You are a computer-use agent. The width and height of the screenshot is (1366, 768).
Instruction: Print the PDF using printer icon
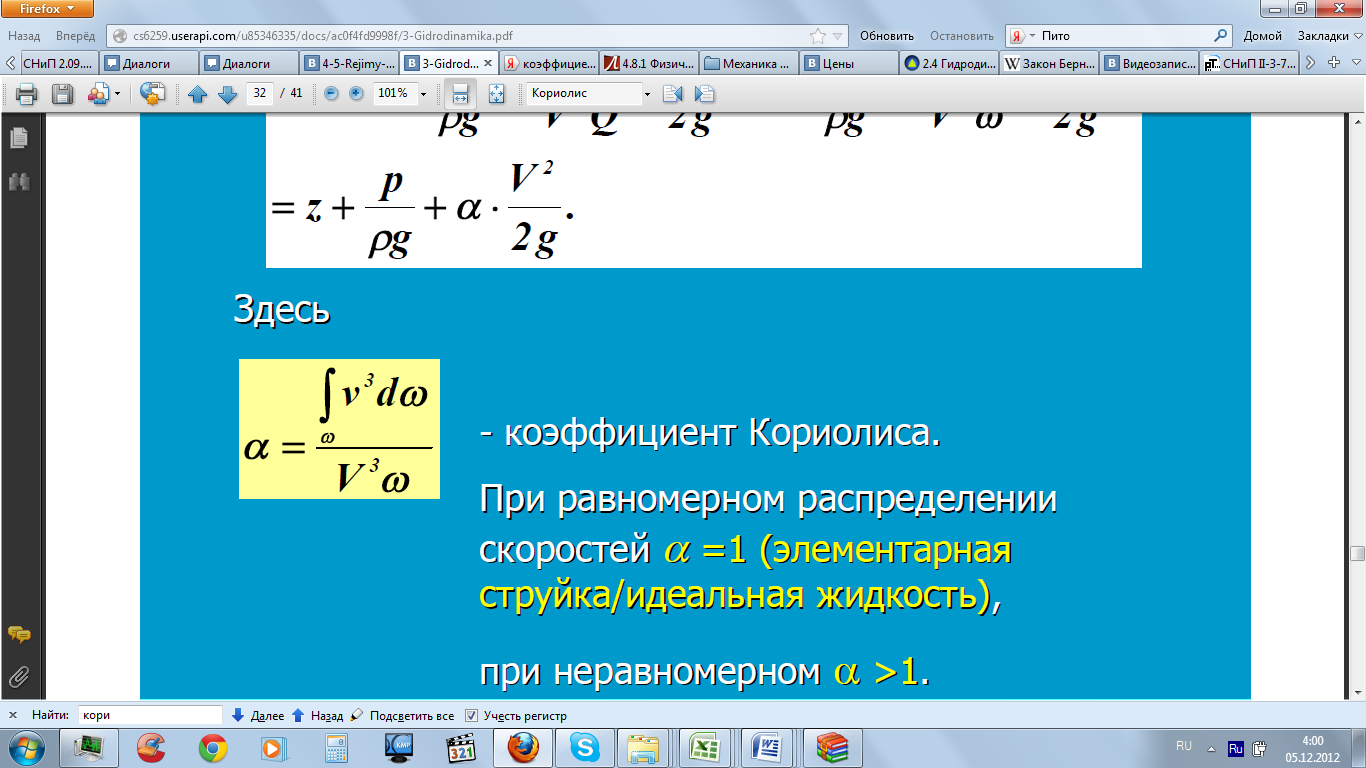click(x=27, y=94)
